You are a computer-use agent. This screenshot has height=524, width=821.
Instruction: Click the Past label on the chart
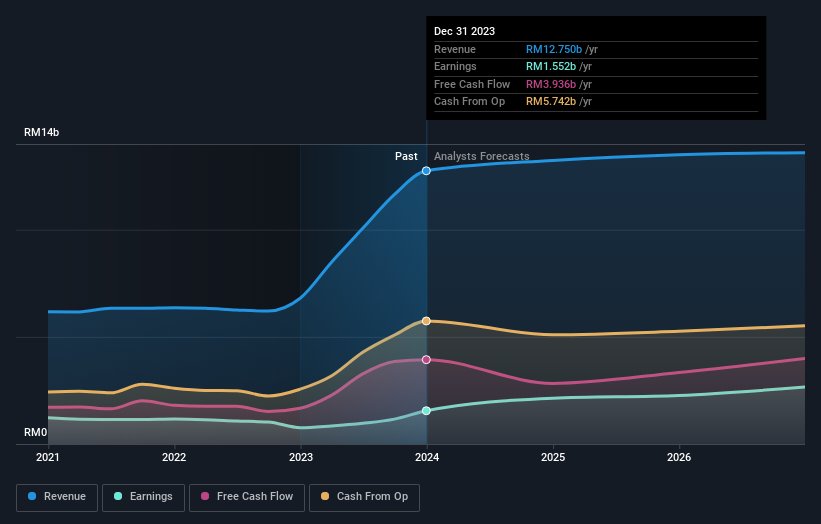tap(406, 156)
